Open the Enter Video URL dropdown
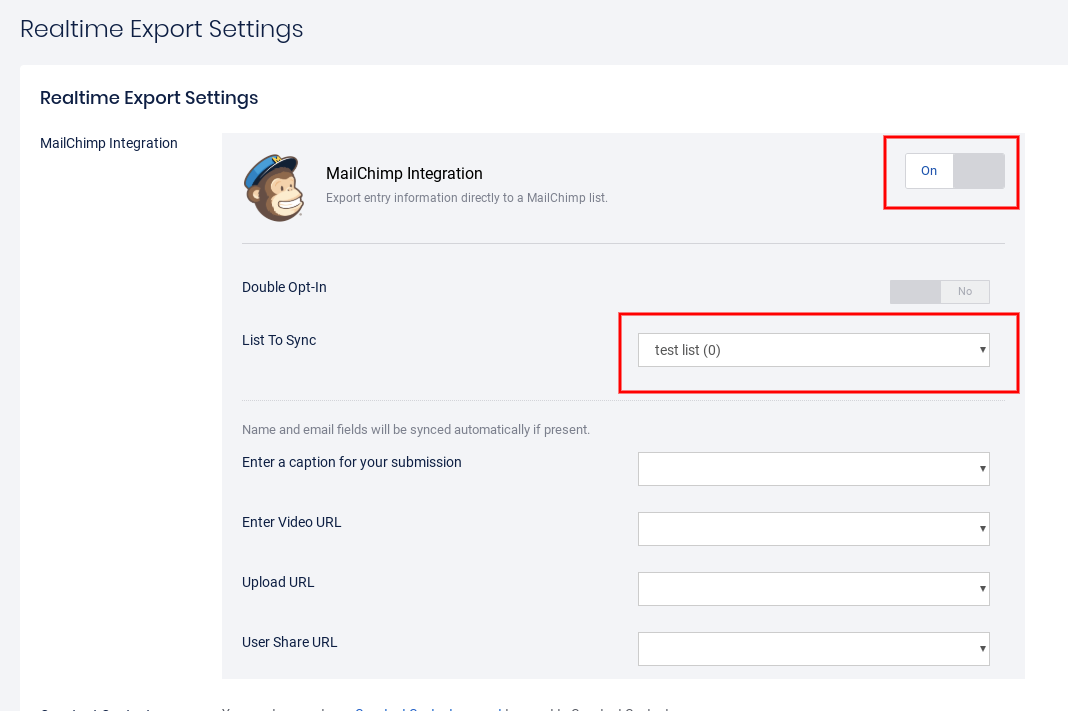 click(813, 529)
